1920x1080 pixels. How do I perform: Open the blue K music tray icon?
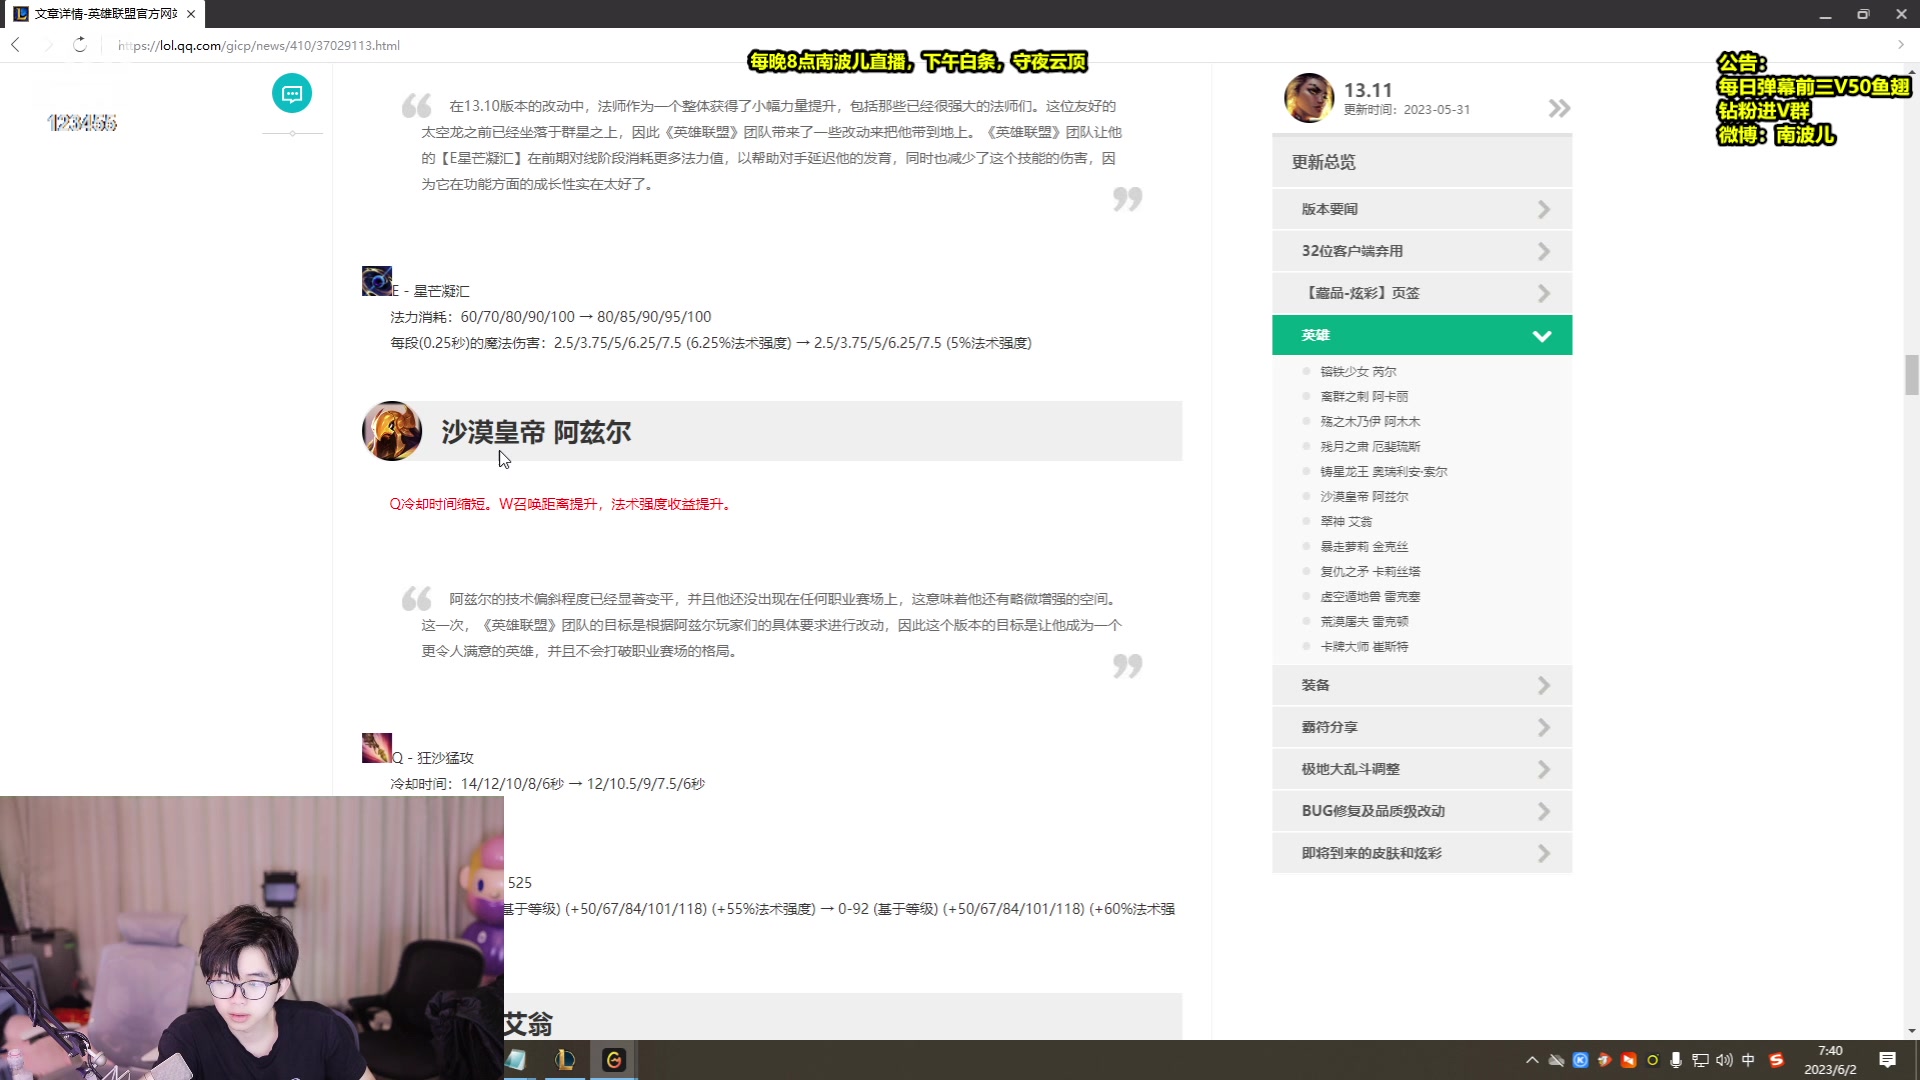click(1580, 1060)
